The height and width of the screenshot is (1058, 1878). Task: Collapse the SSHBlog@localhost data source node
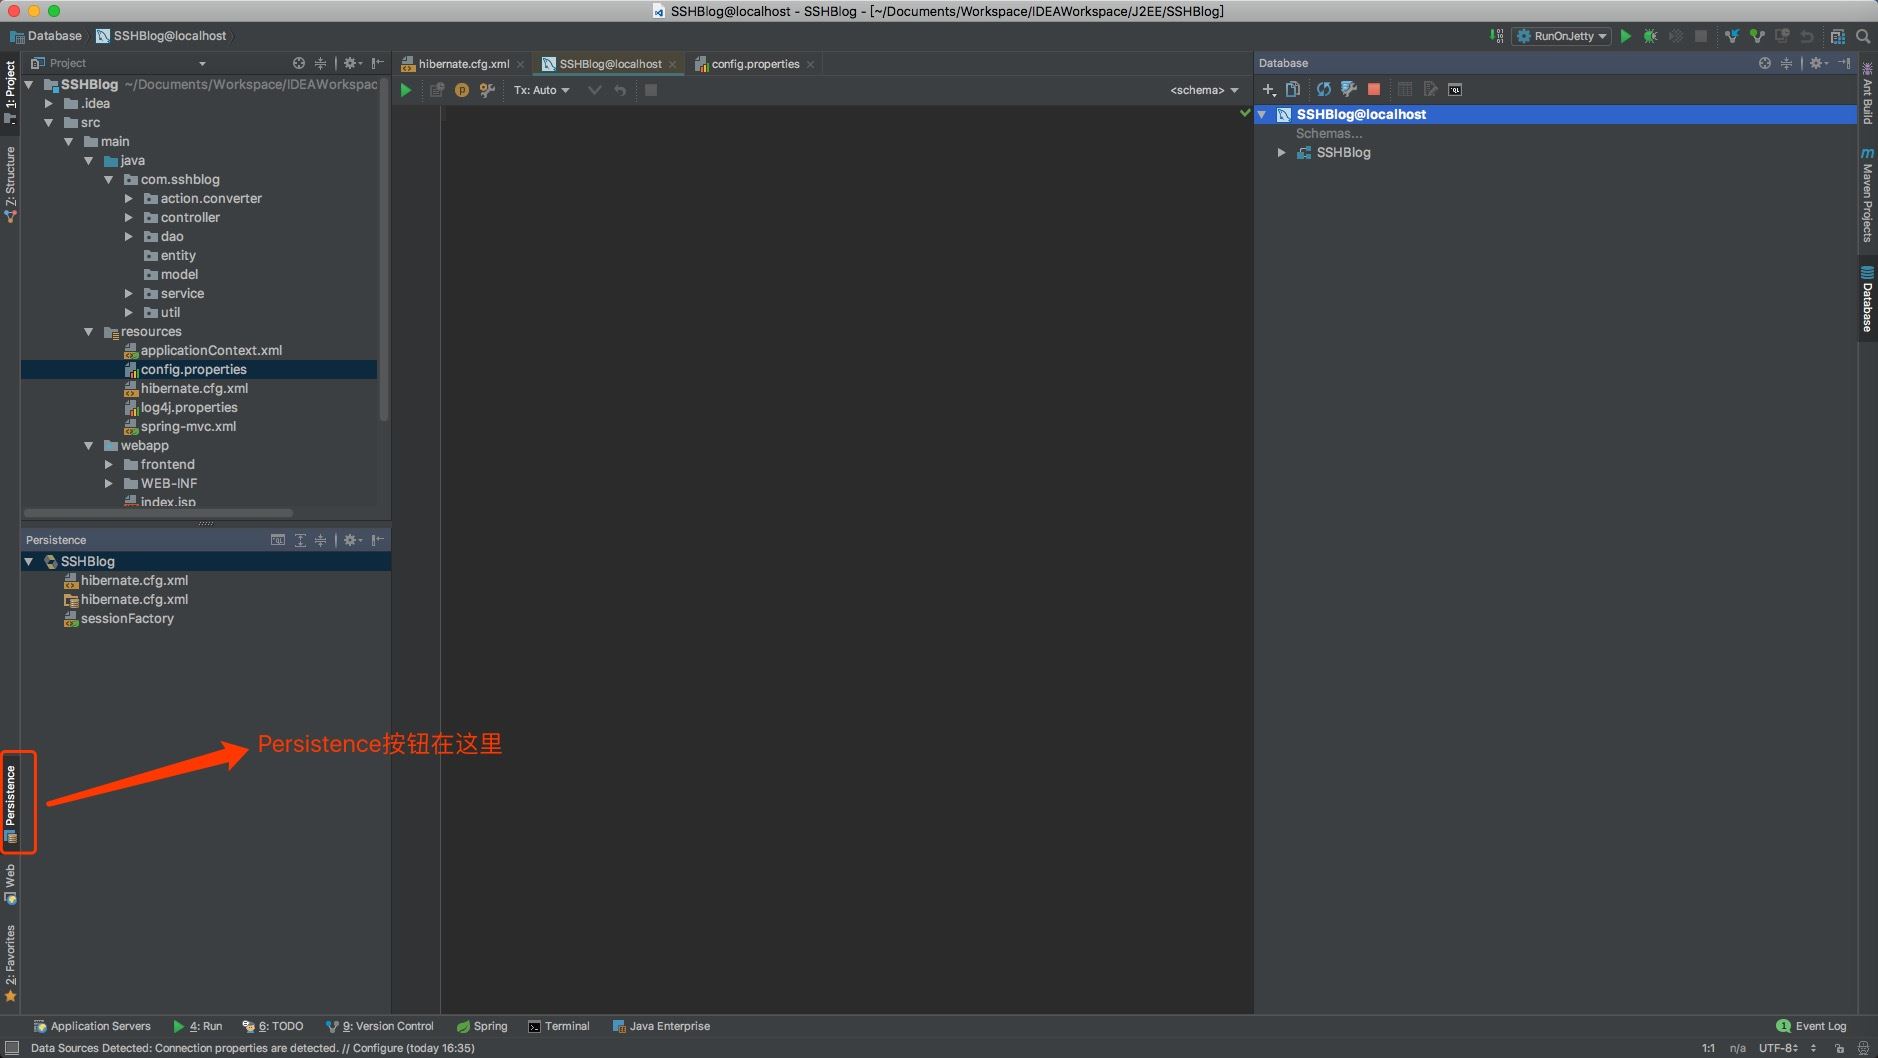point(1262,115)
